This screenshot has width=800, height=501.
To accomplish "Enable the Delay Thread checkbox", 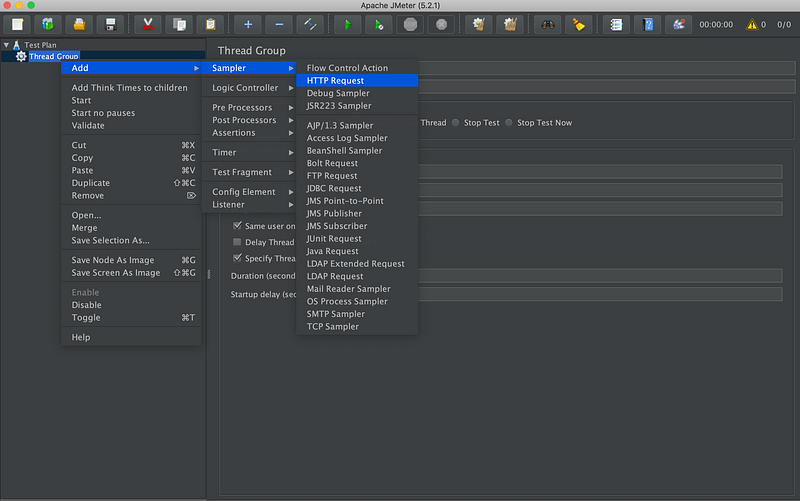I will coord(238,242).
